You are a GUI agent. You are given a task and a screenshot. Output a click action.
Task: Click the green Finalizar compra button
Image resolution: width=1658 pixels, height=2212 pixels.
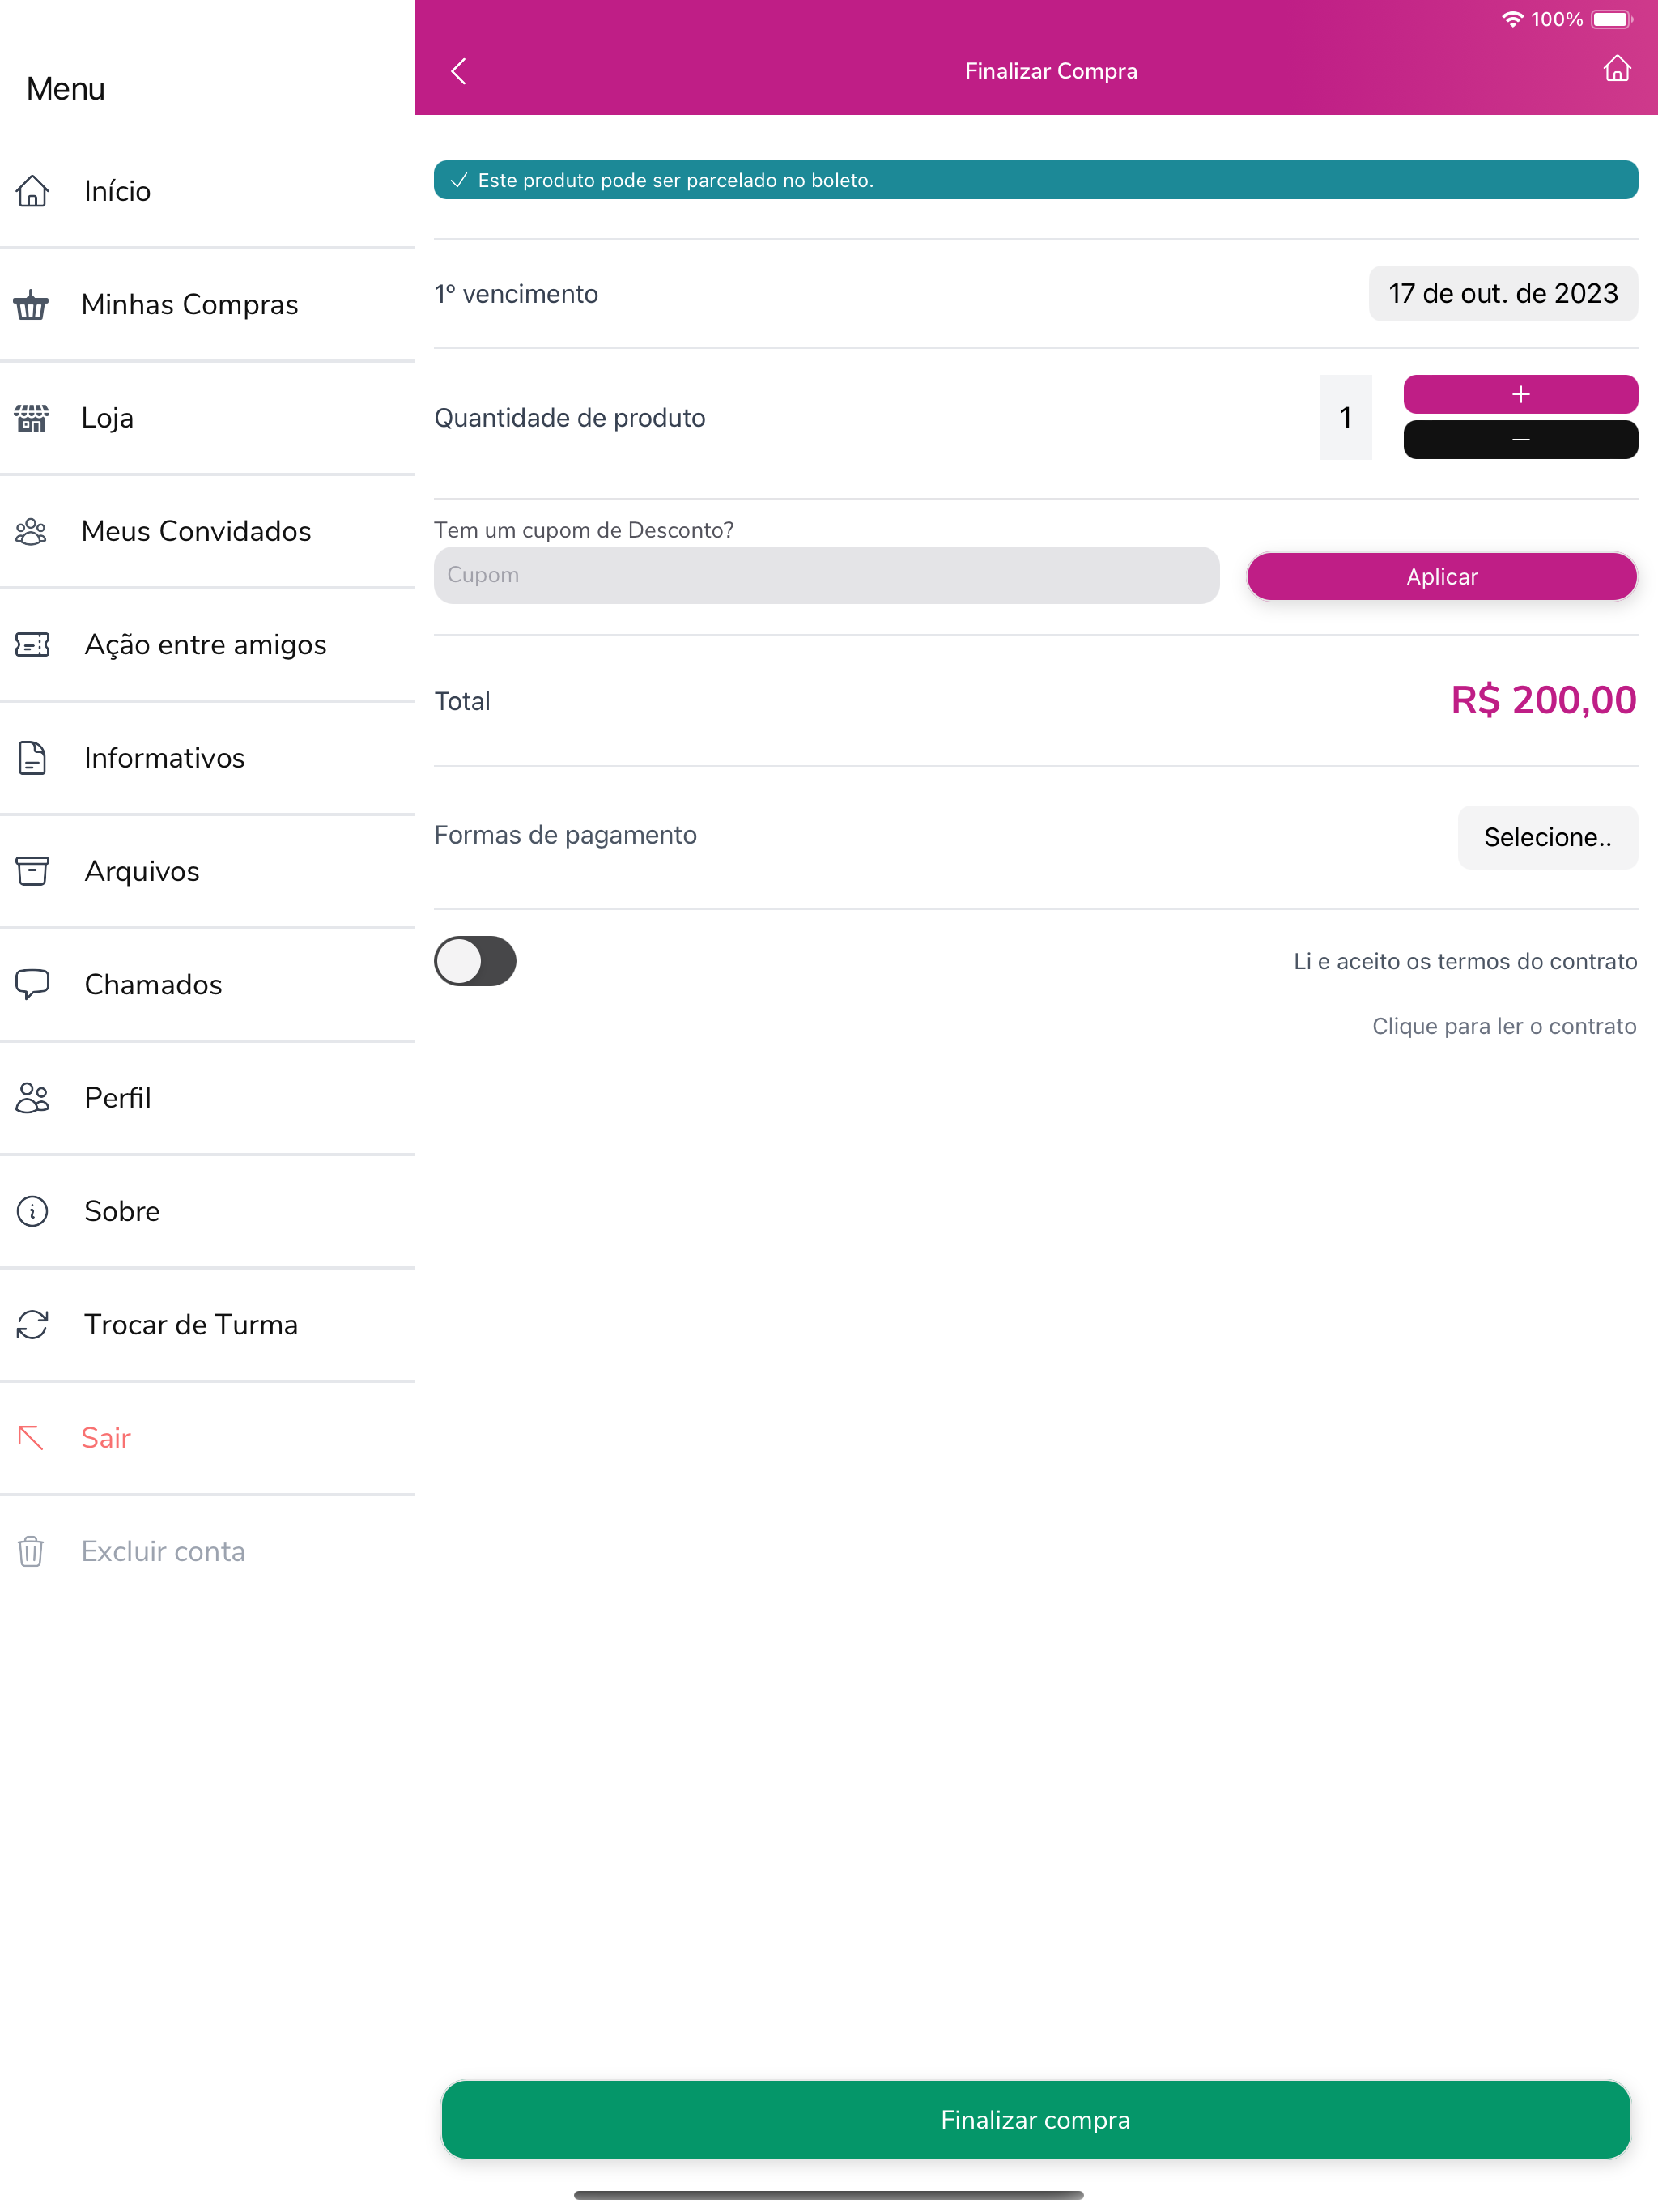1035,2119
